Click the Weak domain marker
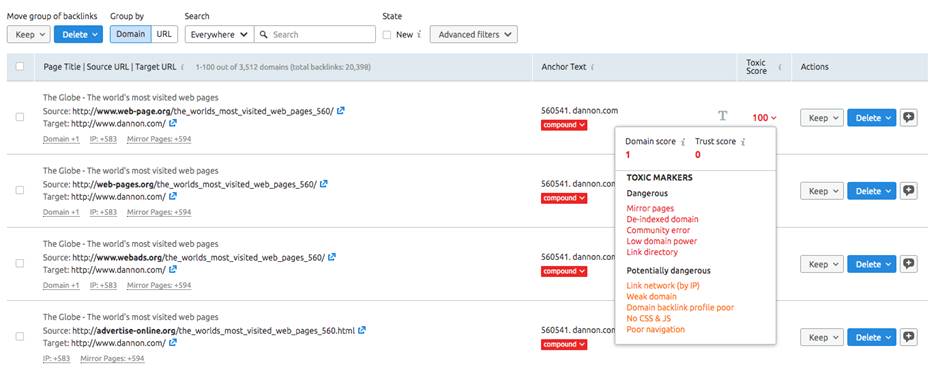The width and height of the screenshot is (936, 372). (x=651, y=296)
